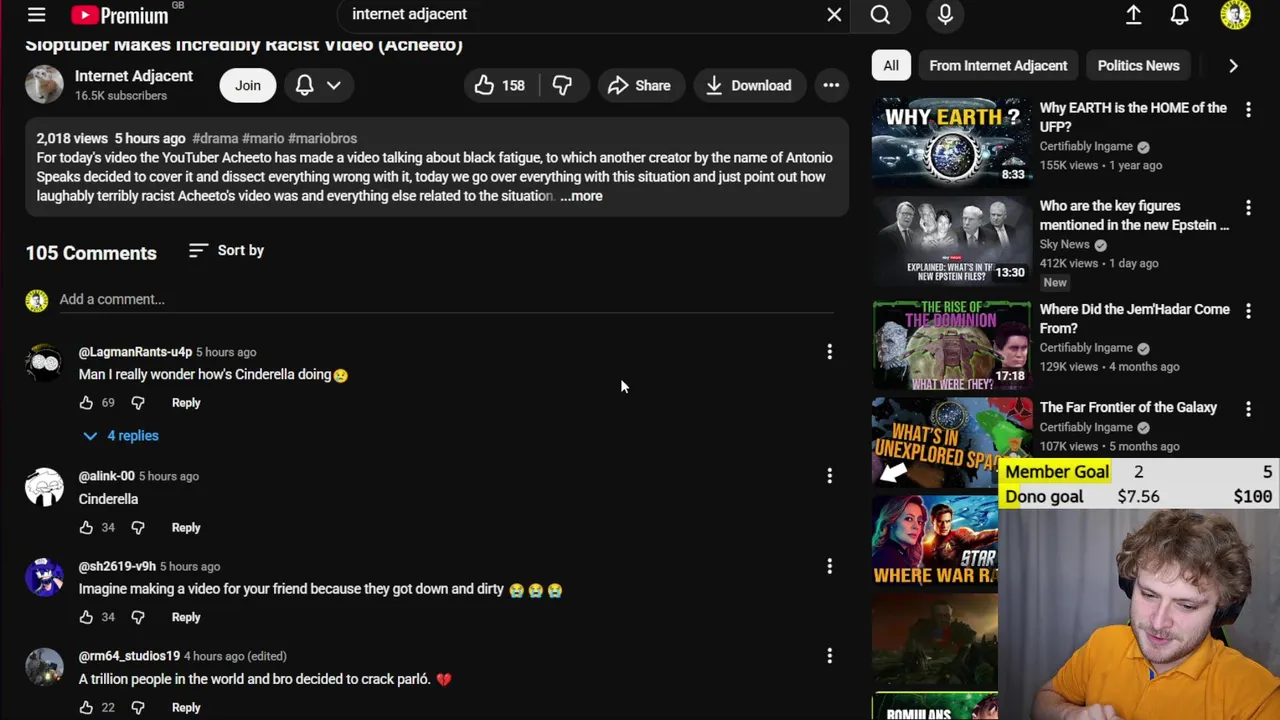Like rm64_studios19 comment

(x=86, y=708)
